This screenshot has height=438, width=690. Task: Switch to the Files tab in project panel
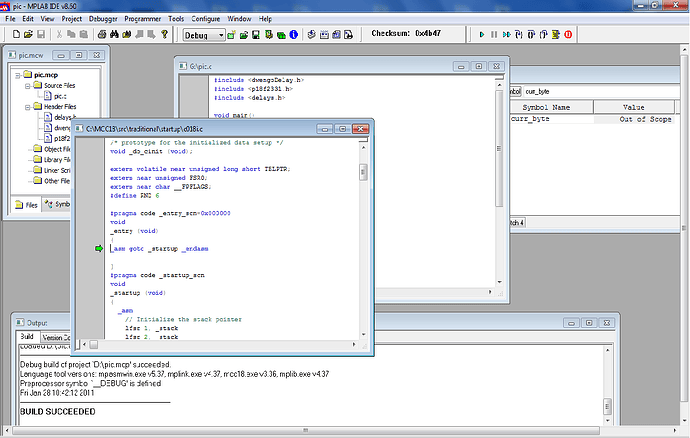[x=26, y=205]
